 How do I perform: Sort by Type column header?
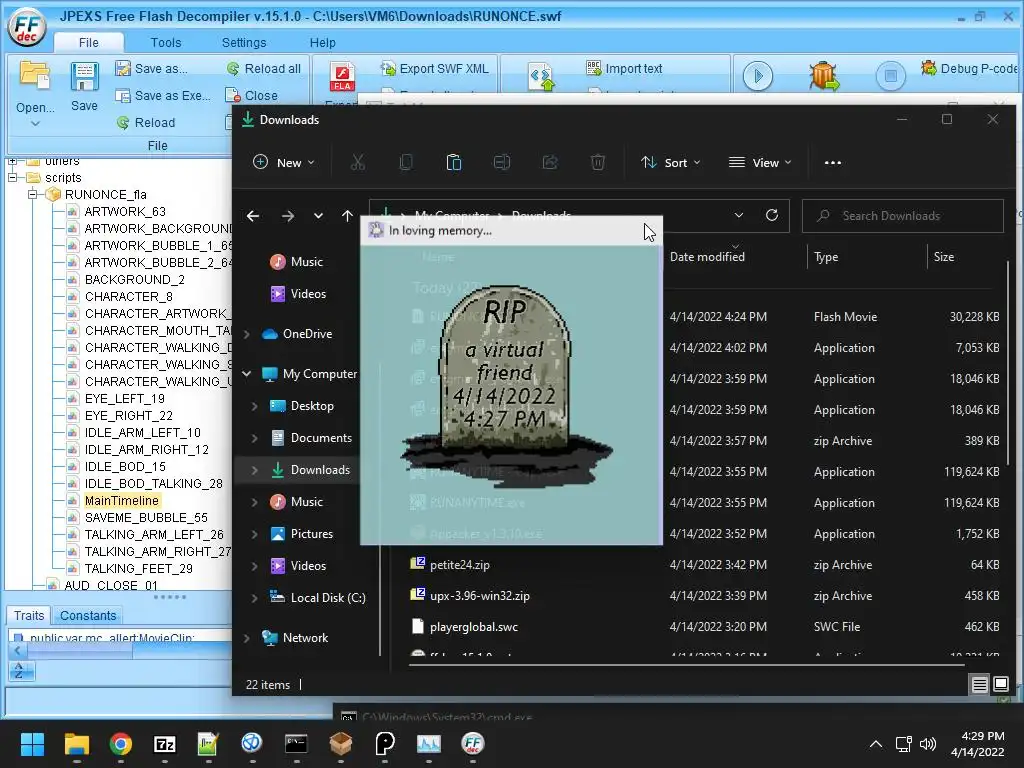pos(826,257)
